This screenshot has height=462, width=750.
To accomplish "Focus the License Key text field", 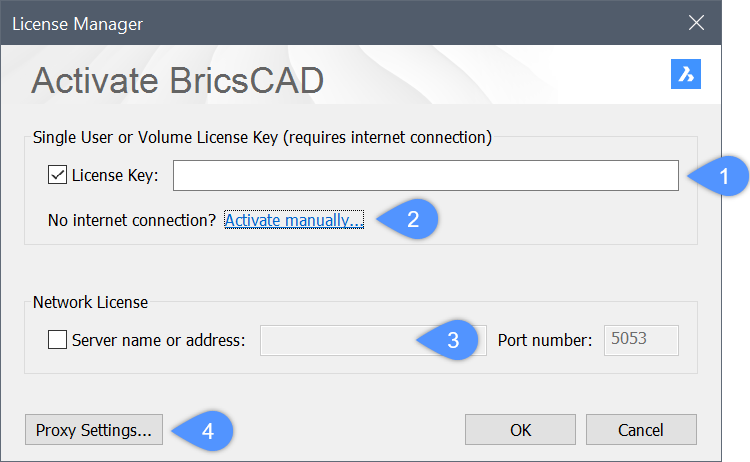I will coord(425,176).
